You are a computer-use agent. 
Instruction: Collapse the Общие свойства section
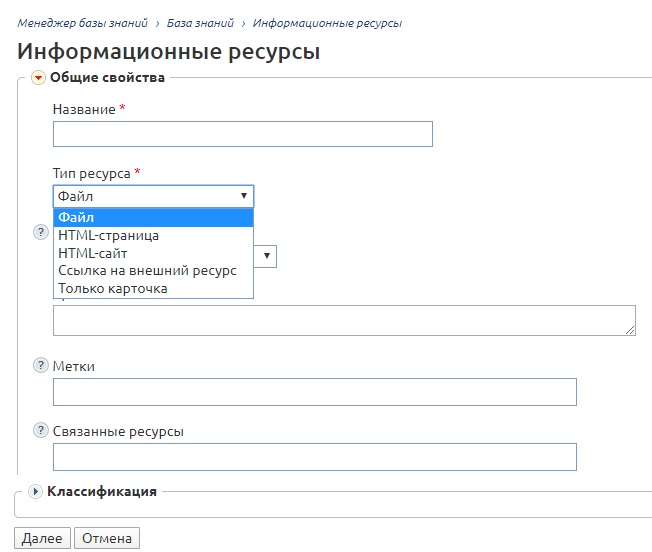tap(38, 77)
